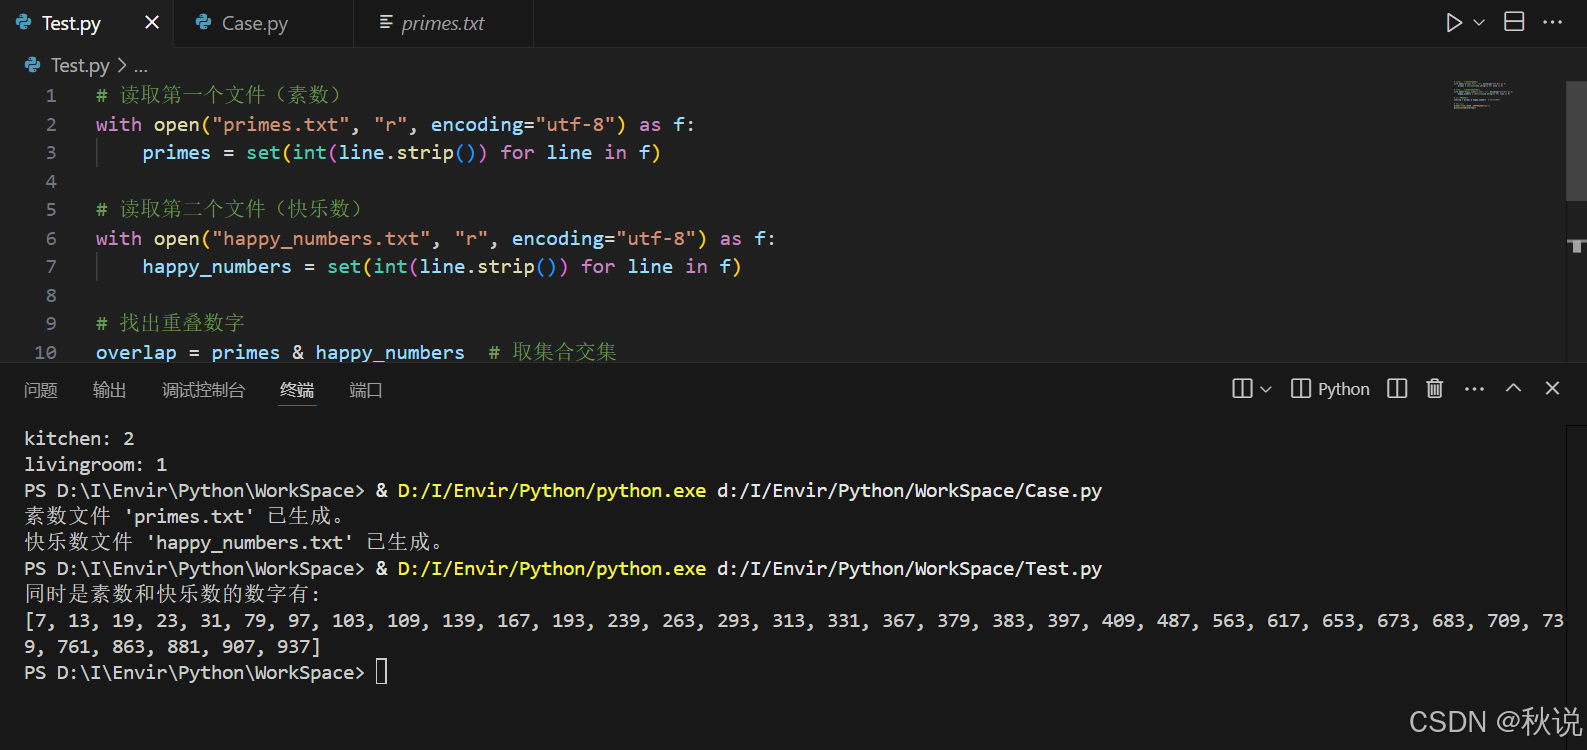The image size is (1587, 750).
Task: Split the editor right
Action: tap(1514, 22)
